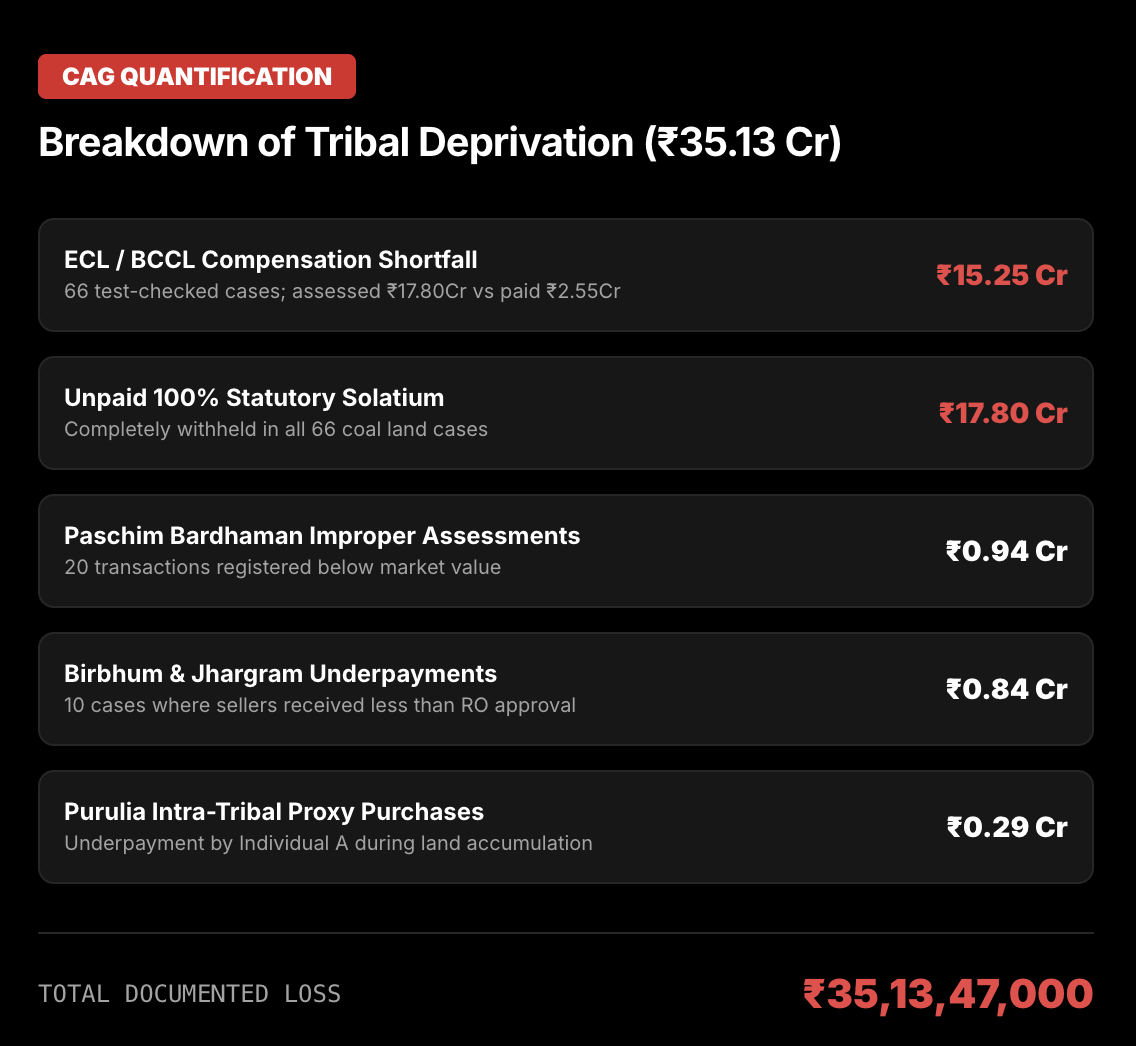This screenshot has height=1046, width=1136.
Task: Click the ₹0.94 Cr value
Action: click(x=1006, y=551)
